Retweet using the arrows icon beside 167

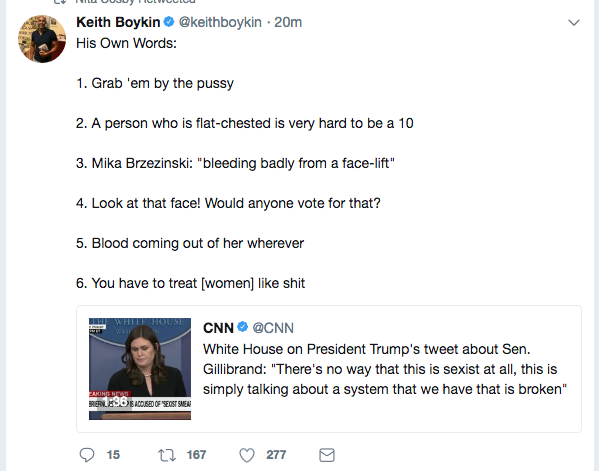(167, 455)
